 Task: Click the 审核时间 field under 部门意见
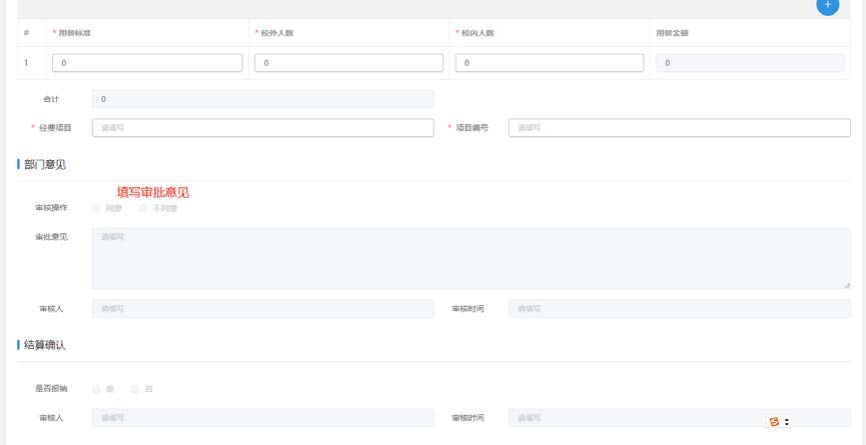pyautogui.click(x=679, y=309)
